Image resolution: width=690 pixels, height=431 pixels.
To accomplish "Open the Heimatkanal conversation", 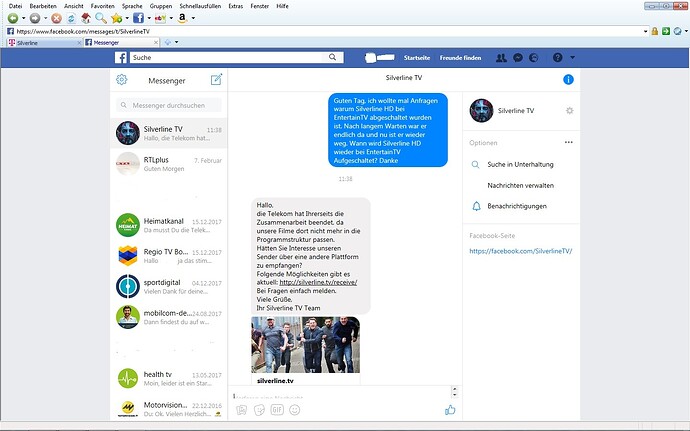I will pyautogui.click(x=169, y=225).
